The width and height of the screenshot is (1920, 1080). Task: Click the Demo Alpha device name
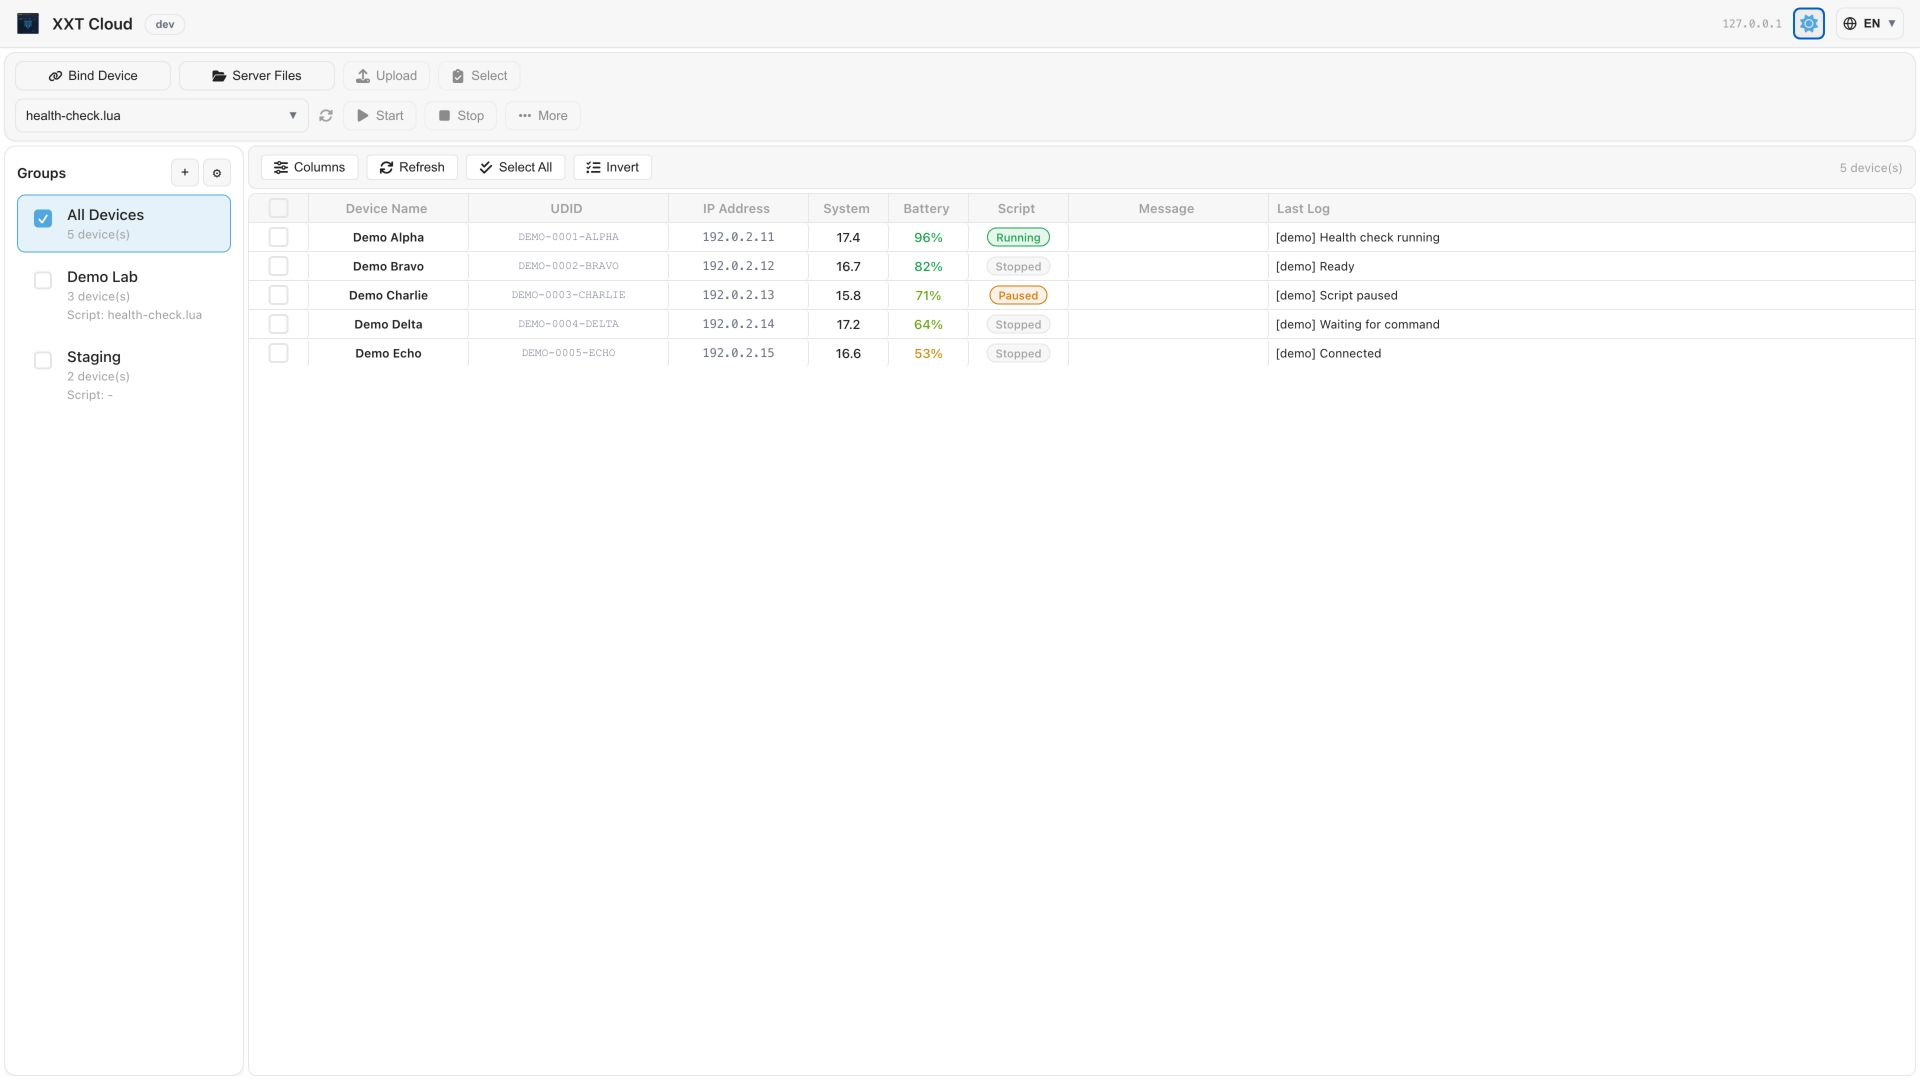coord(388,238)
